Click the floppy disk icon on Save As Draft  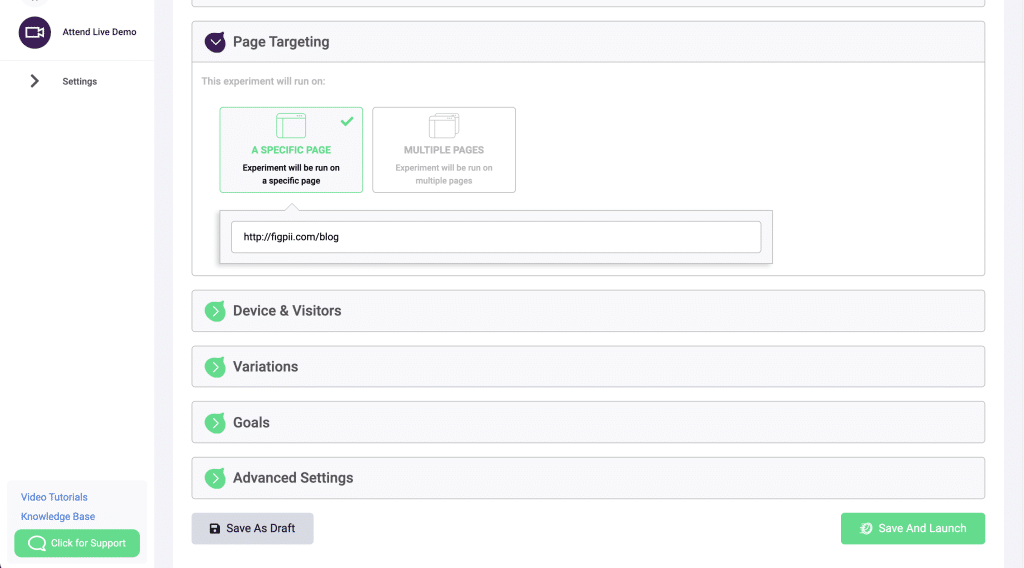click(214, 529)
